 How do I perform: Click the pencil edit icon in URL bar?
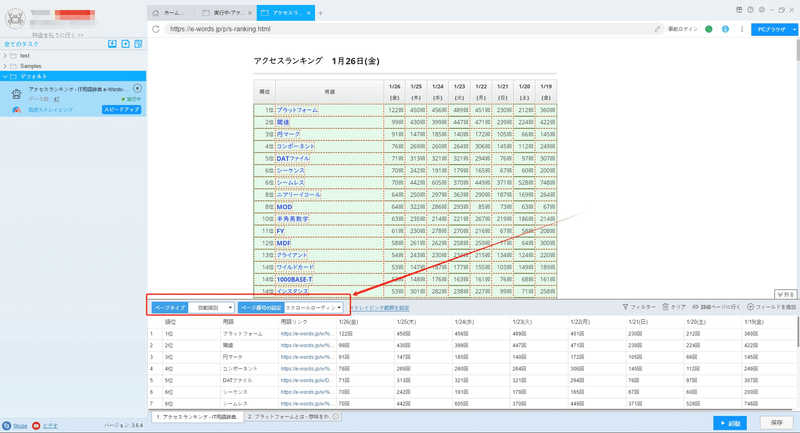[657, 29]
